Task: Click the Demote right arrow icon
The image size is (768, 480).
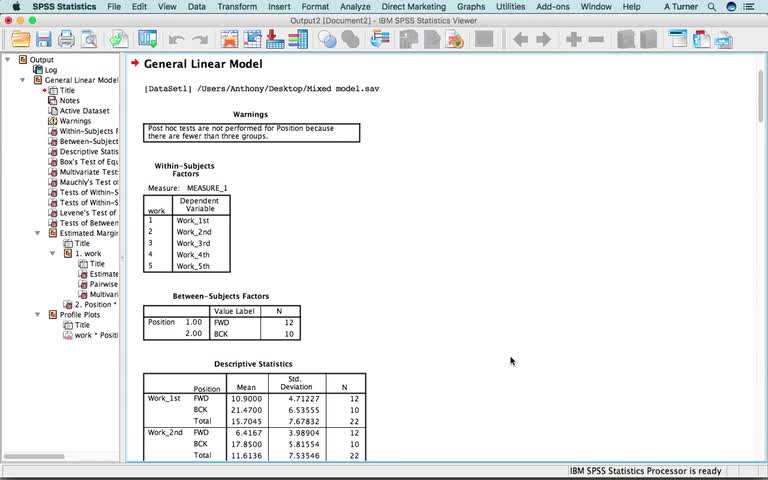Action: pos(543,39)
